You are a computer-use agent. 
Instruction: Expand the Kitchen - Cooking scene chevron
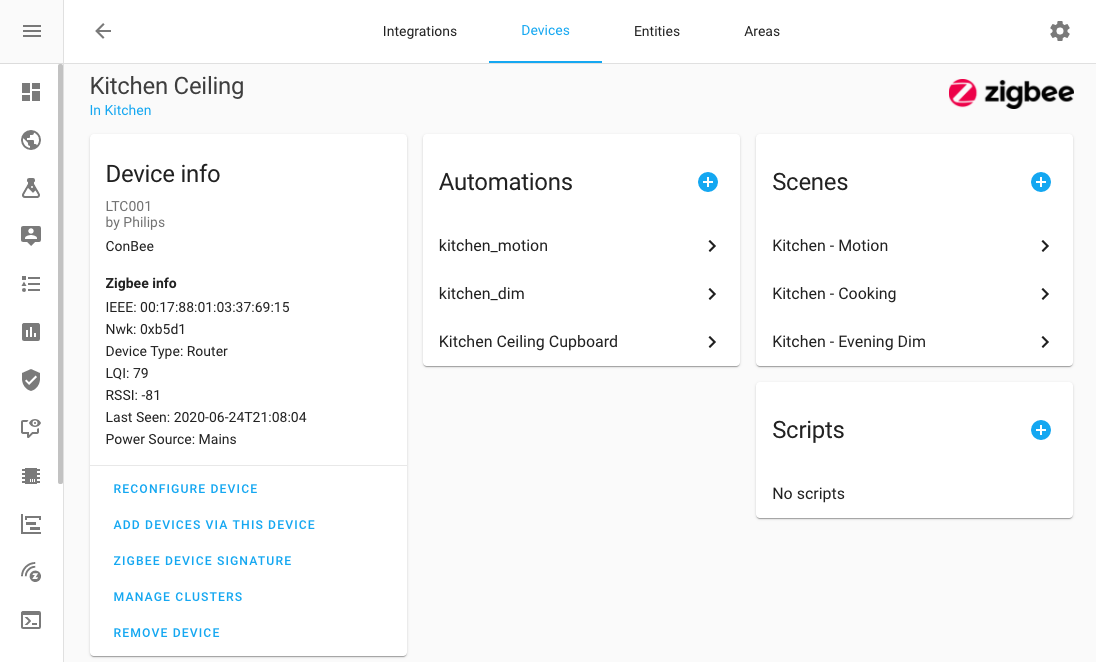point(1045,294)
